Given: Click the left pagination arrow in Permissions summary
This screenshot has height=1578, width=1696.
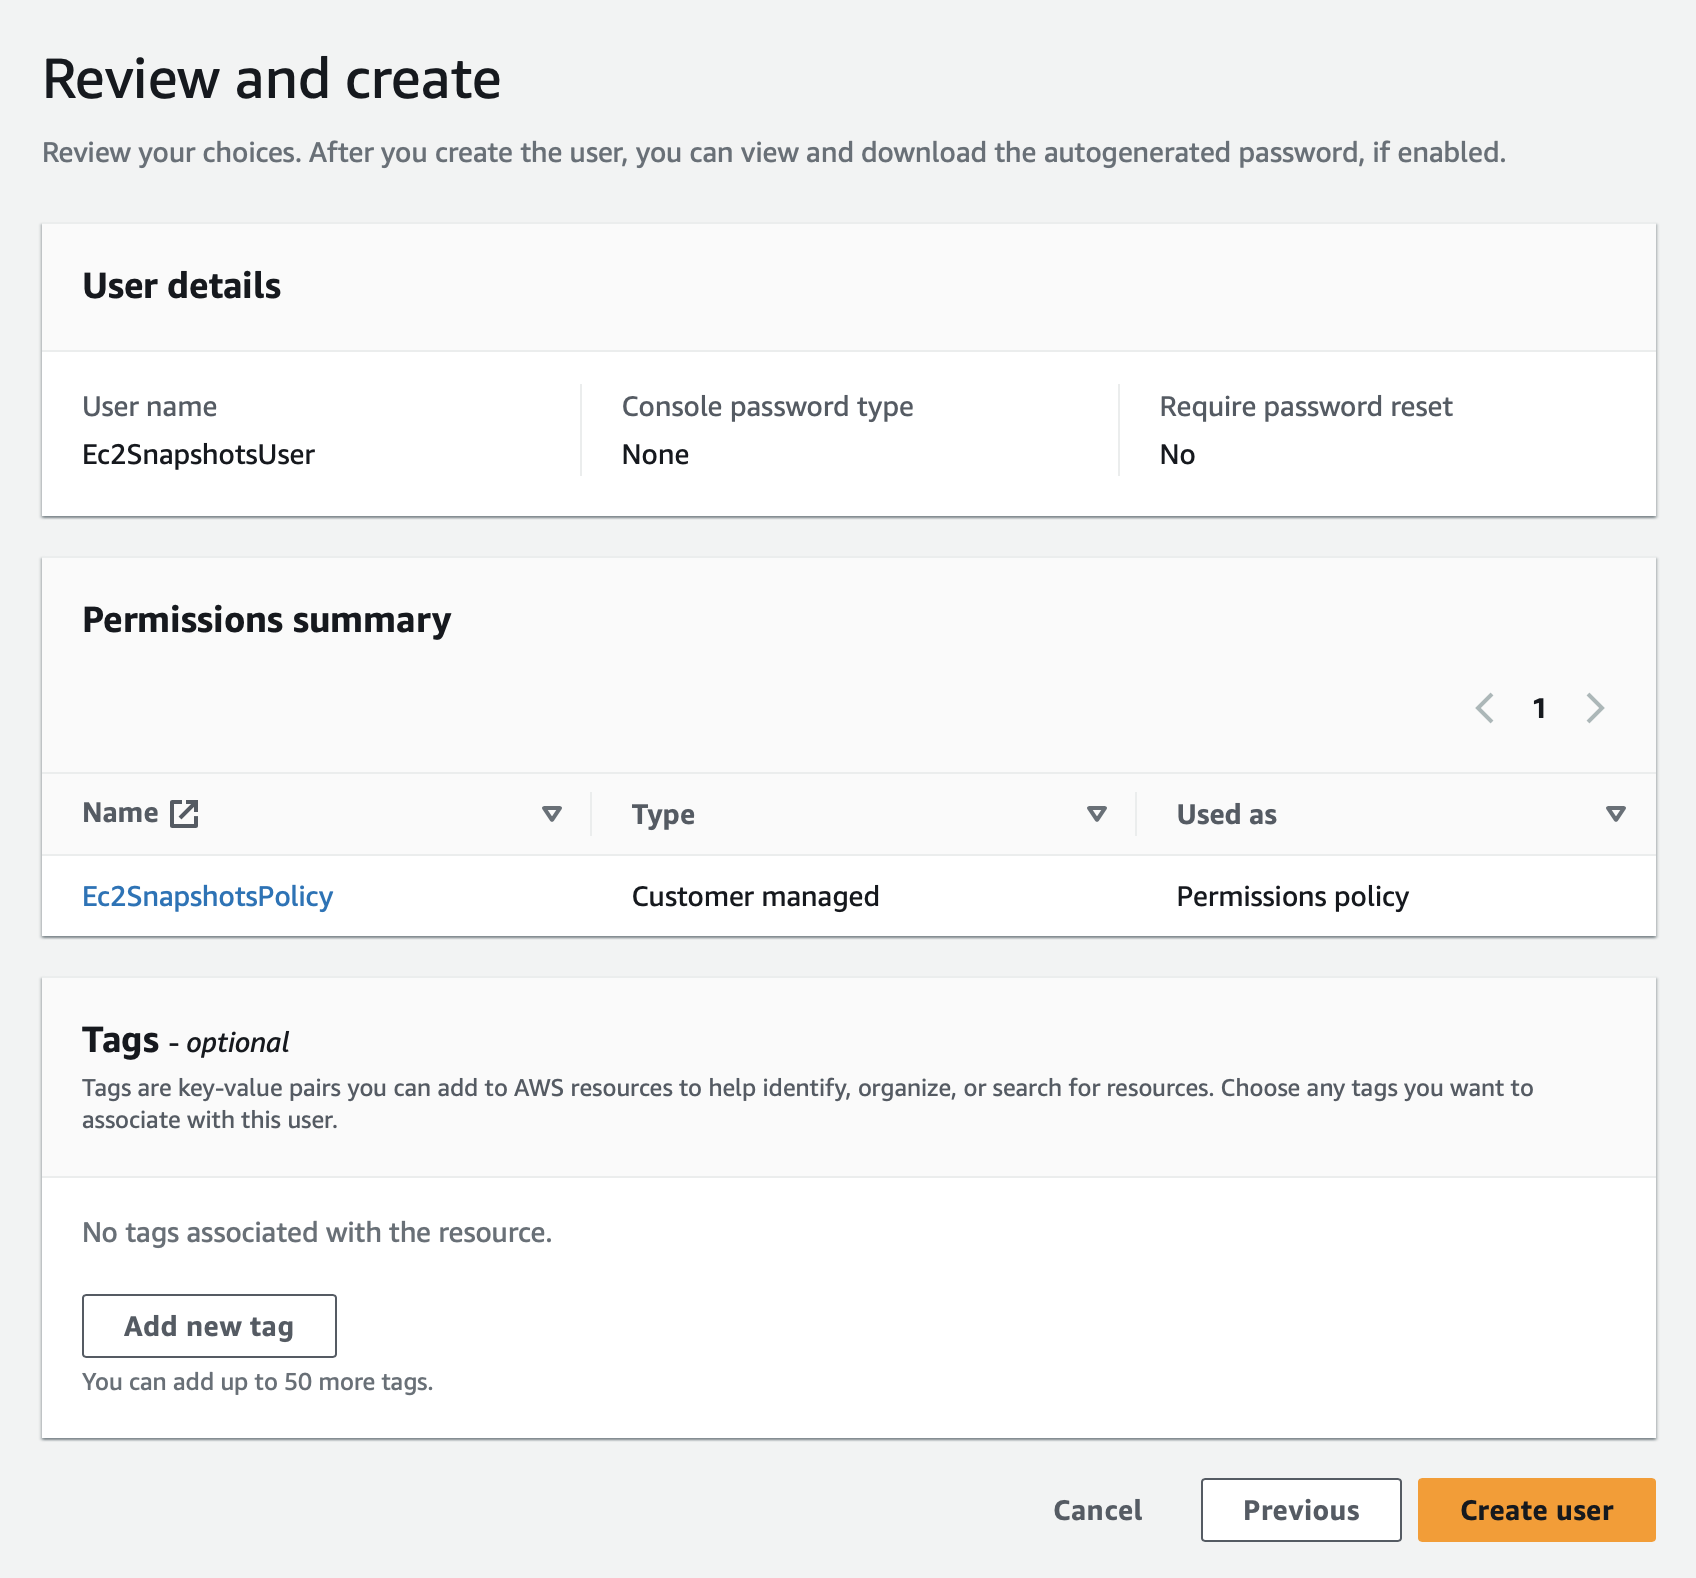Looking at the screenshot, I should tap(1486, 708).
